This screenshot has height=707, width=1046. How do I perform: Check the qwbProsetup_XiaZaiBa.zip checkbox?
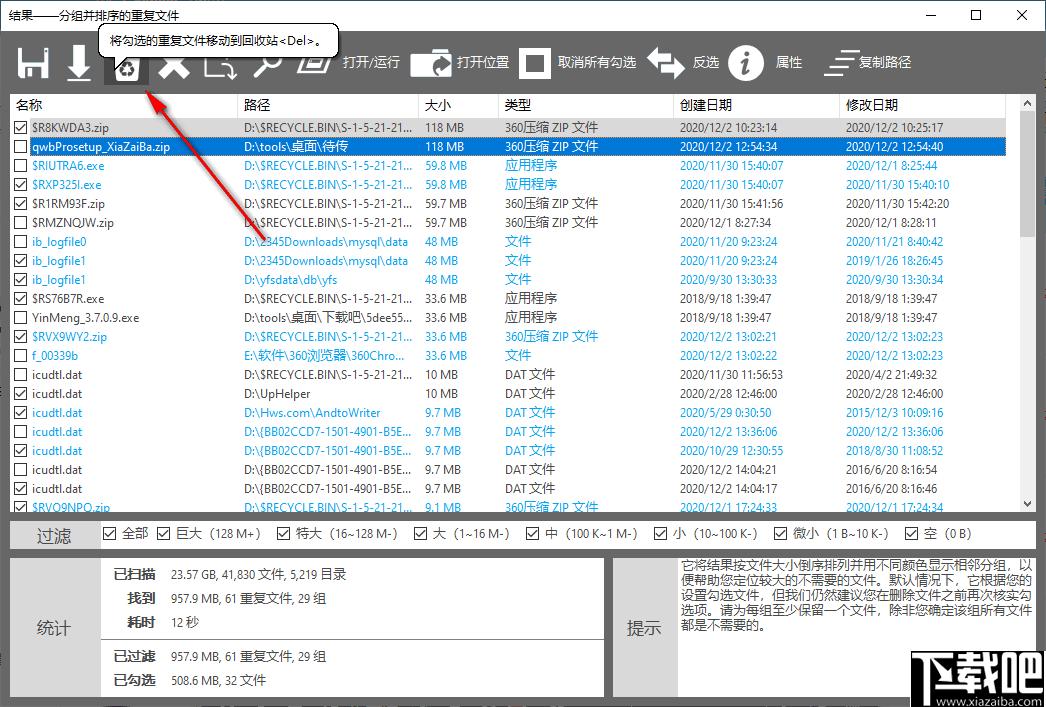pos(21,147)
